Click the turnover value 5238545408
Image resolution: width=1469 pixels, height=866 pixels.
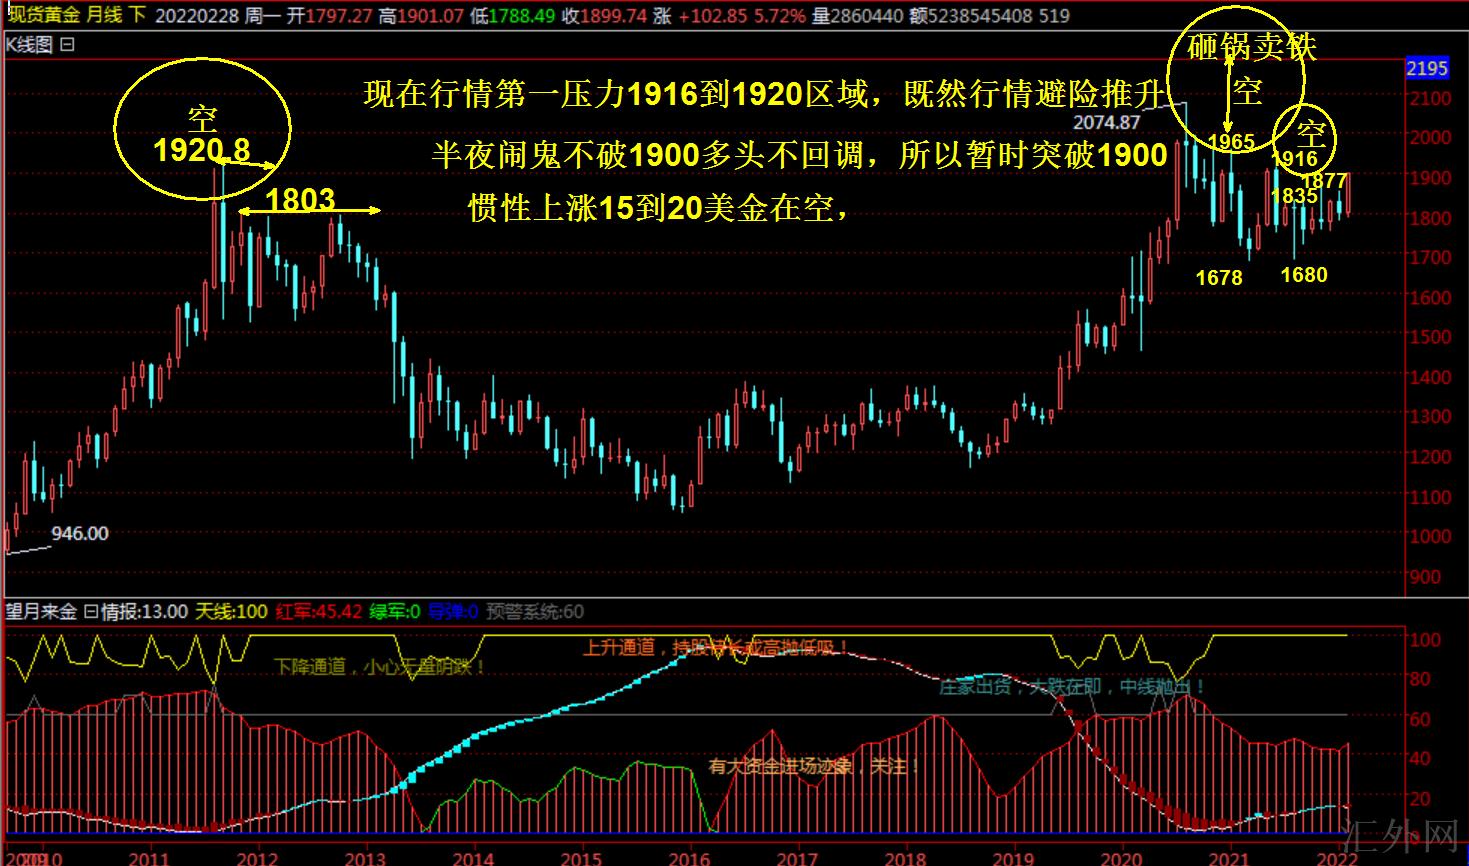(x=980, y=16)
